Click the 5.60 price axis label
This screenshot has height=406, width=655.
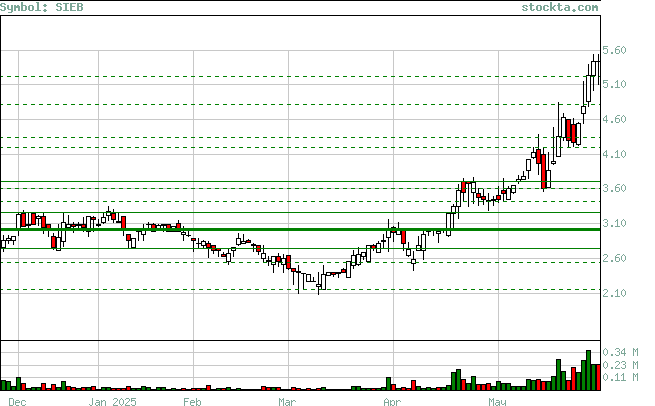[614, 51]
